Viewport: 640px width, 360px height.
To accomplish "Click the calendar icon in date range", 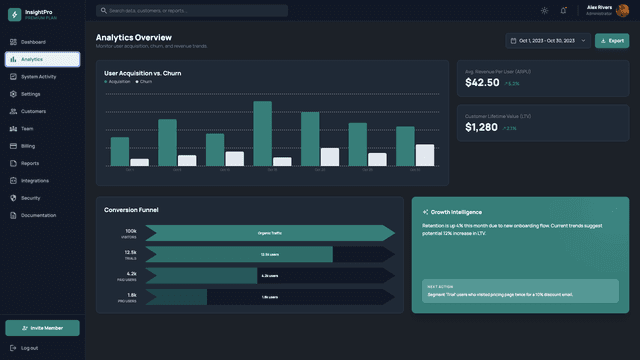I will tap(513, 41).
